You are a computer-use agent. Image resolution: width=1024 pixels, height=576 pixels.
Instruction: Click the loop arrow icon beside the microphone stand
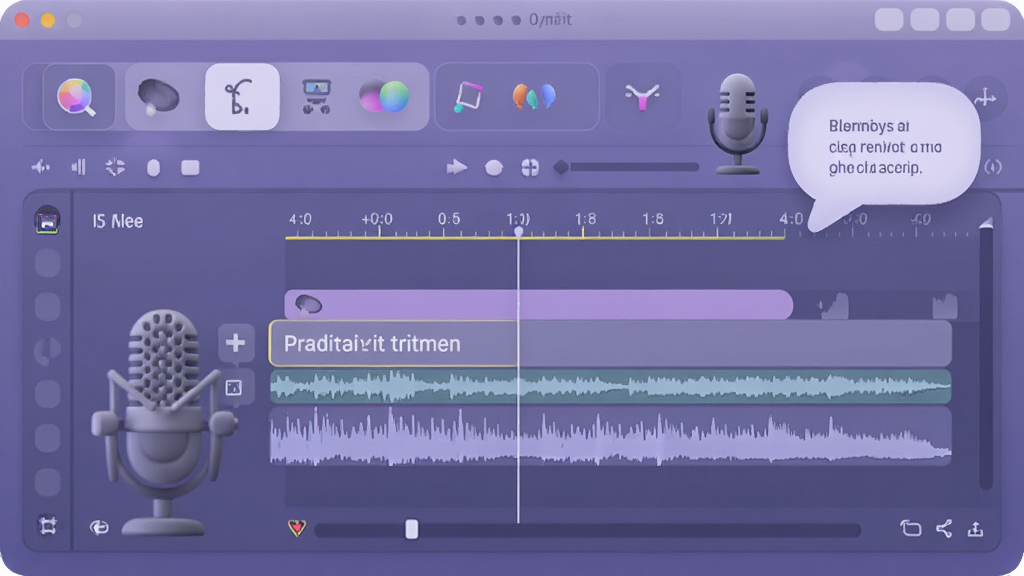[x=99, y=527]
